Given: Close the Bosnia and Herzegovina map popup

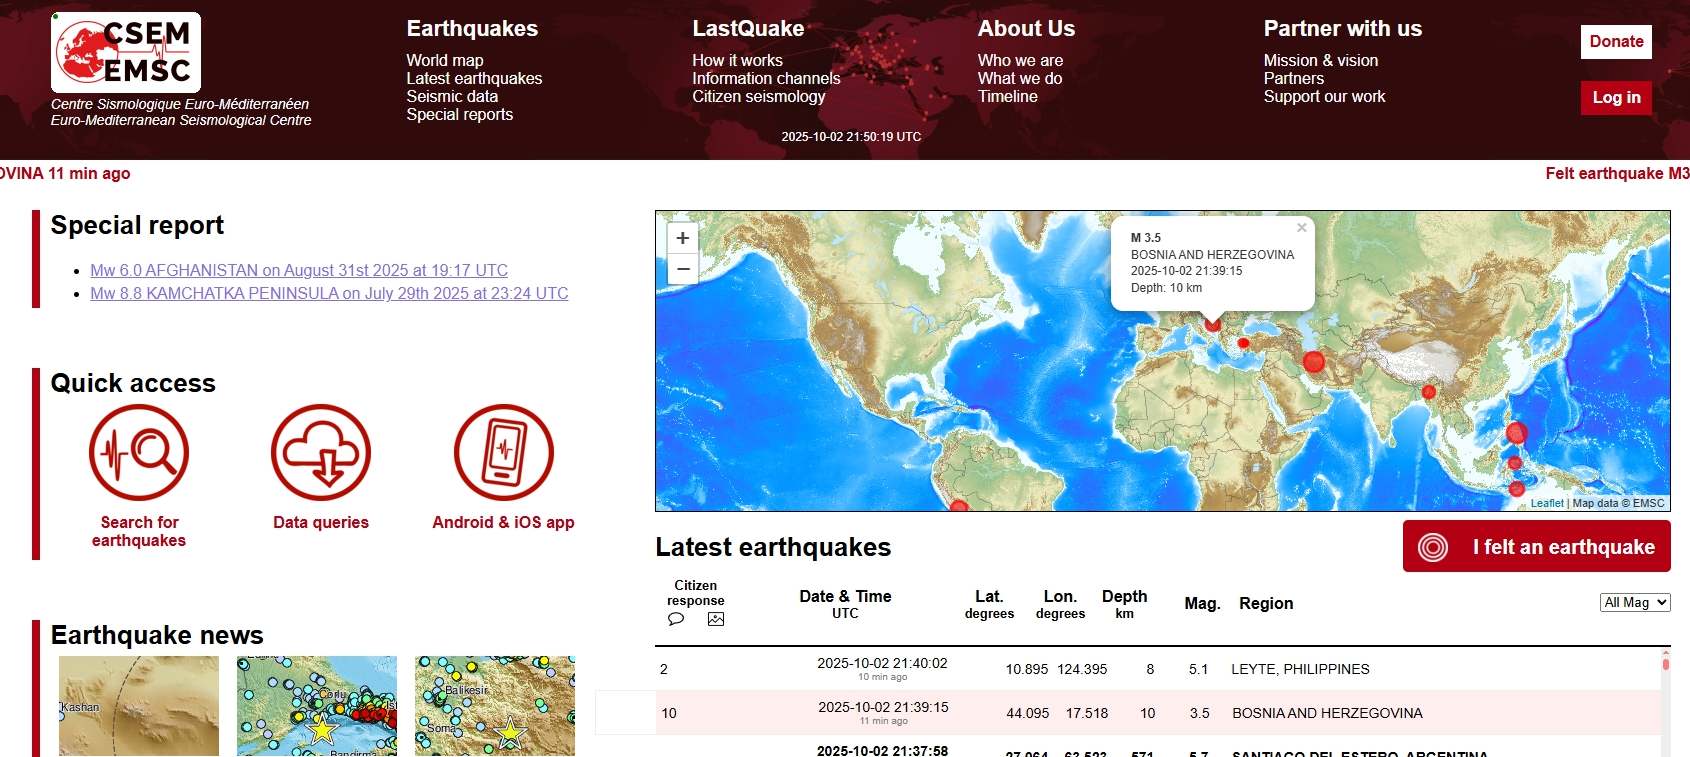Looking at the screenshot, I should tap(1301, 228).
